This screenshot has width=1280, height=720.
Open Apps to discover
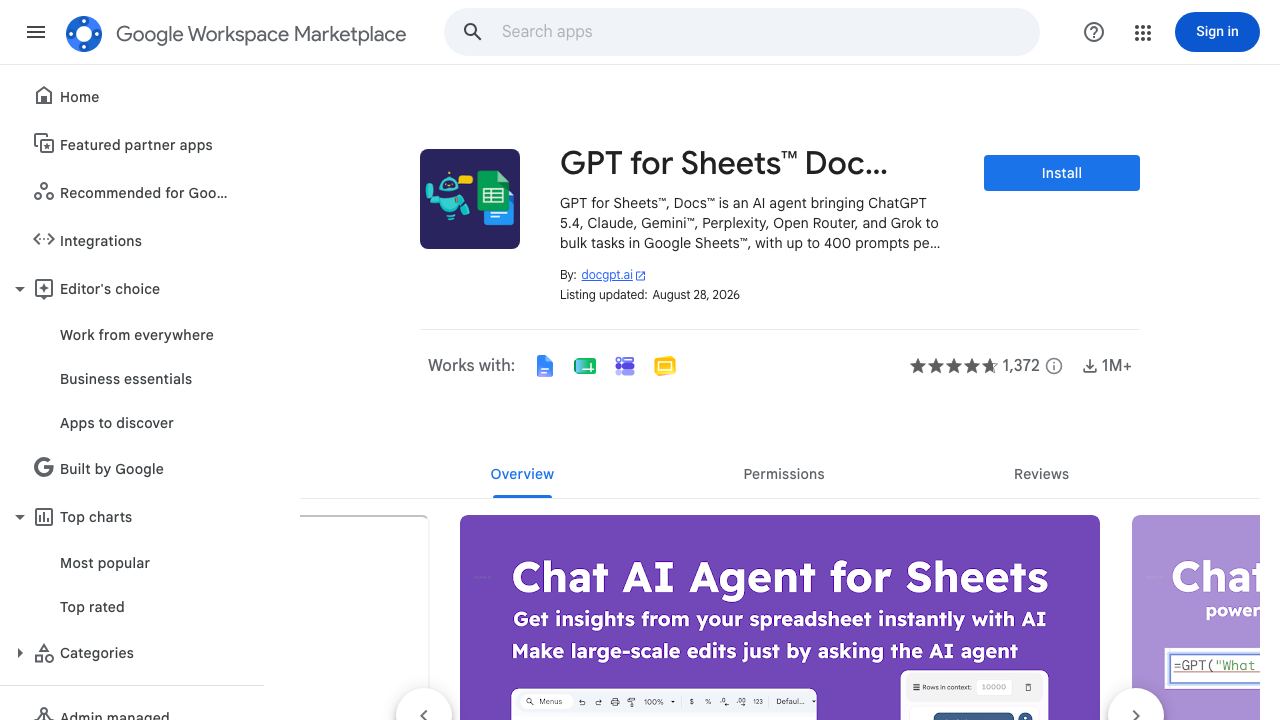117,423
